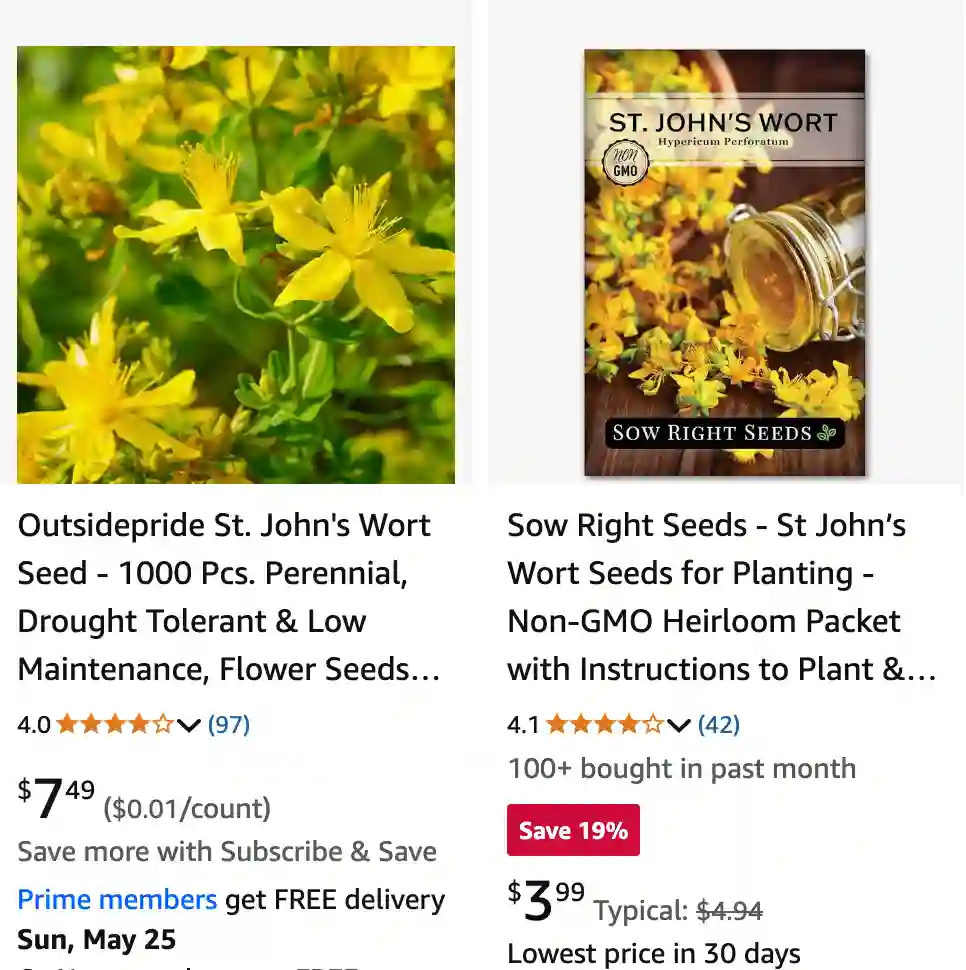
Task: View the 97 reviews for Outsidepride seeds
Action: coord(229,724)
